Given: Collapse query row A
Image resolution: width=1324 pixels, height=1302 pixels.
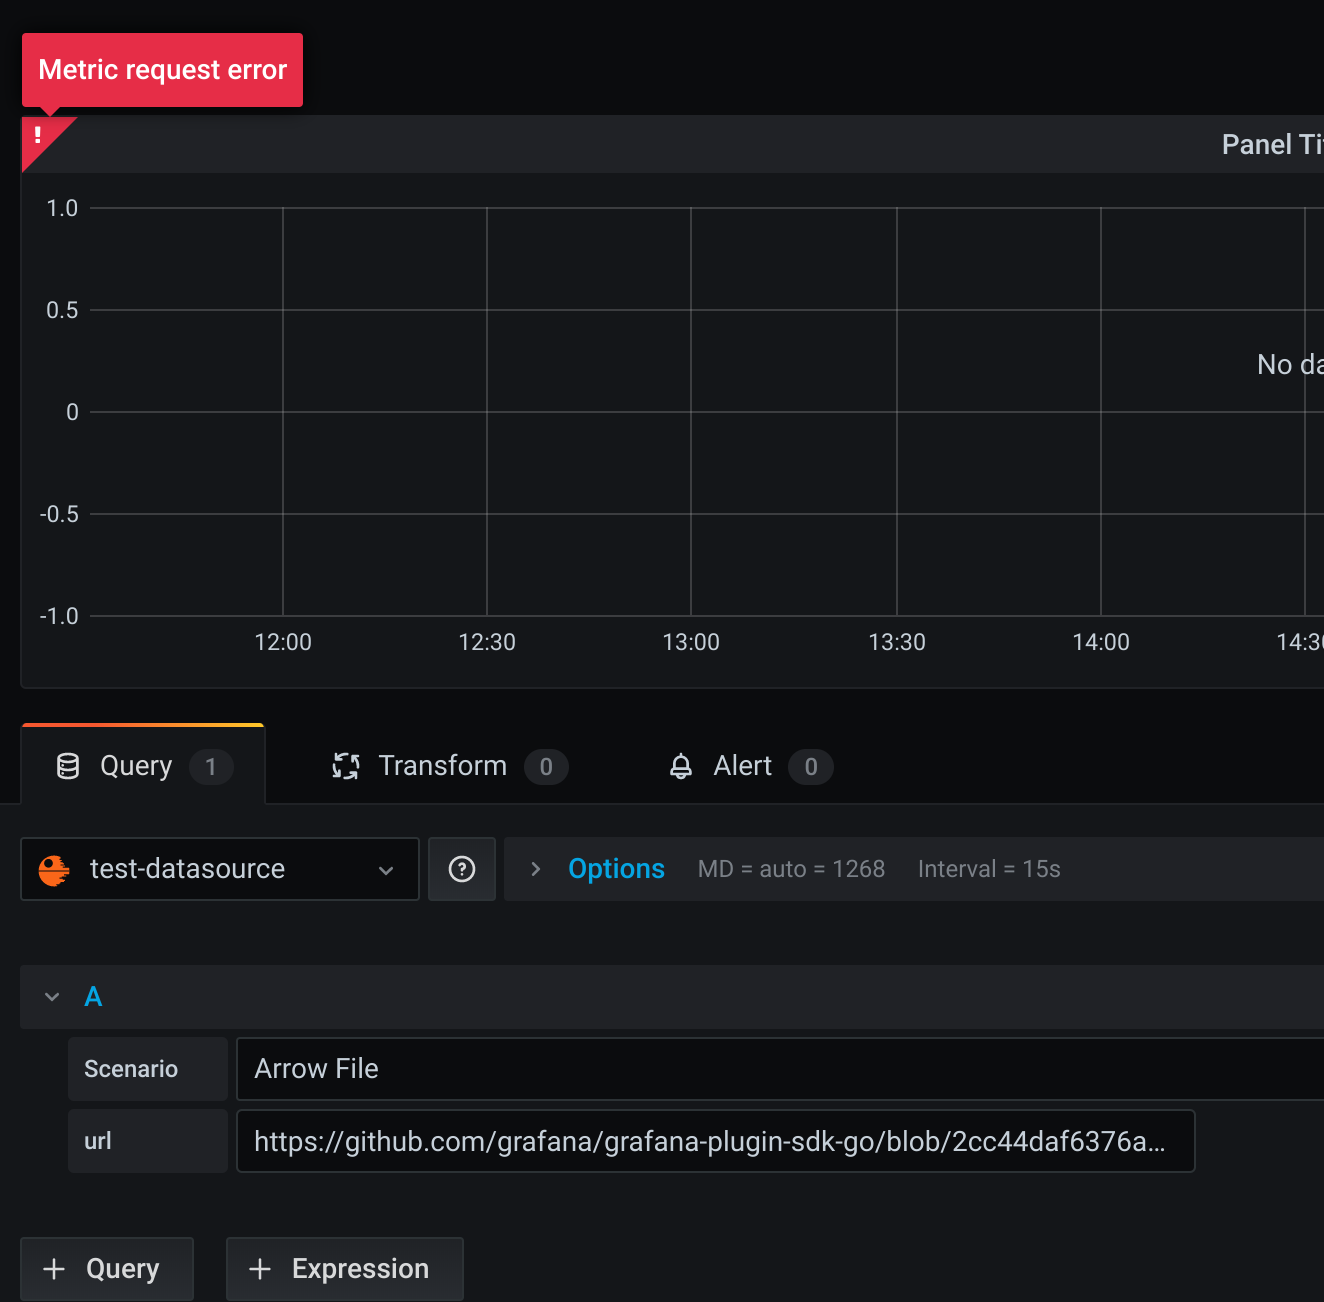Looking at the screenshot, I should tap(51, 996).
